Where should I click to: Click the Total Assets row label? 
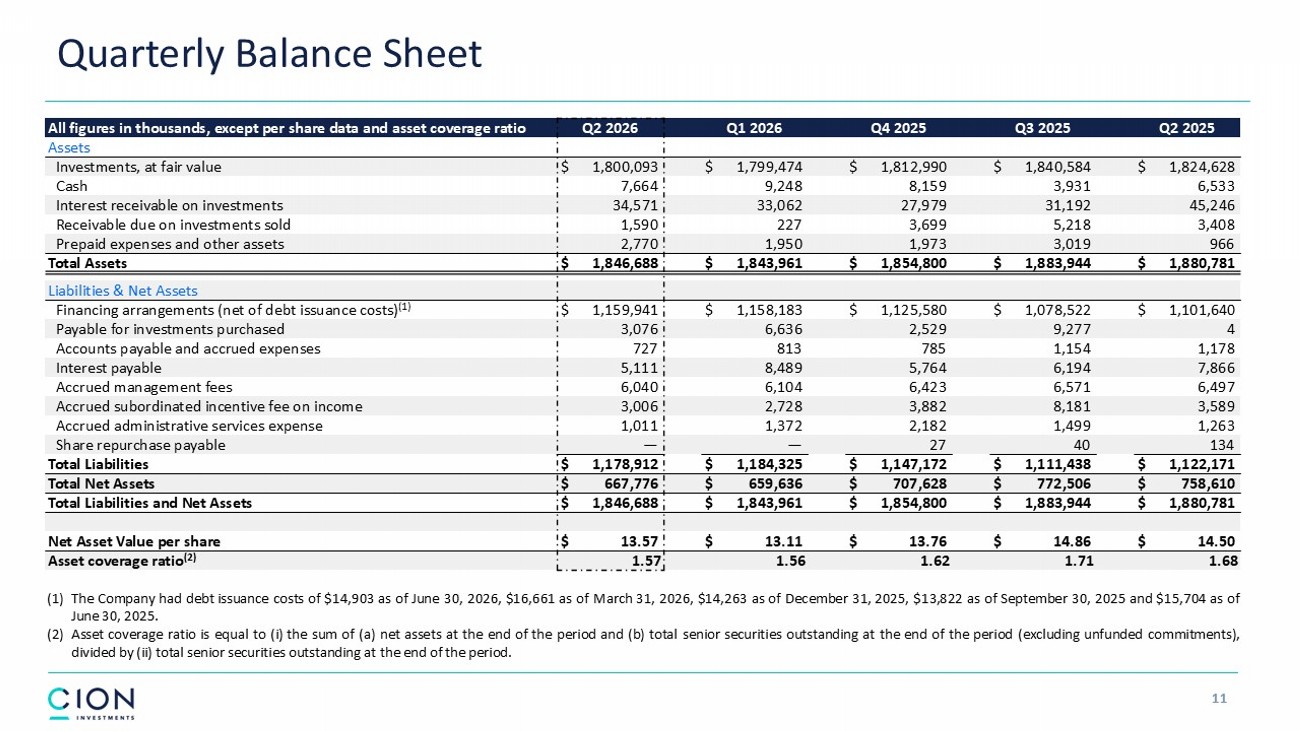click(x=87, y=263)
